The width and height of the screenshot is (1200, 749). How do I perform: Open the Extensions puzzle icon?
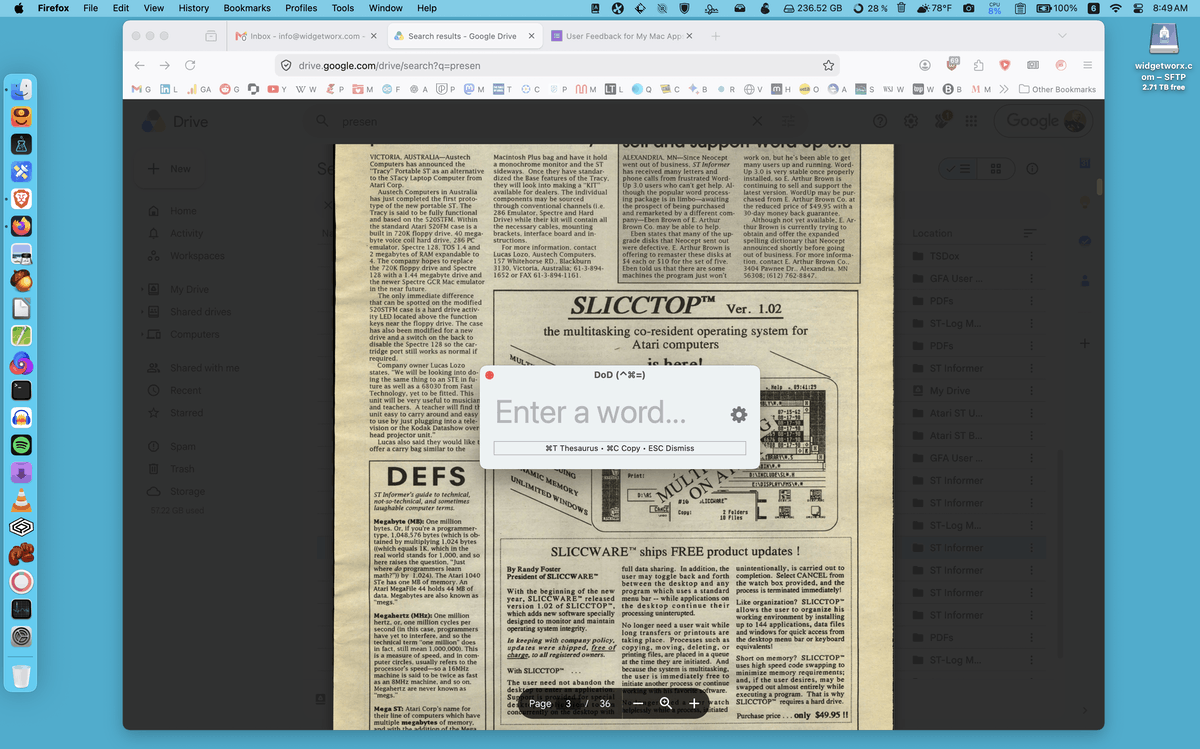pos(978,65)
